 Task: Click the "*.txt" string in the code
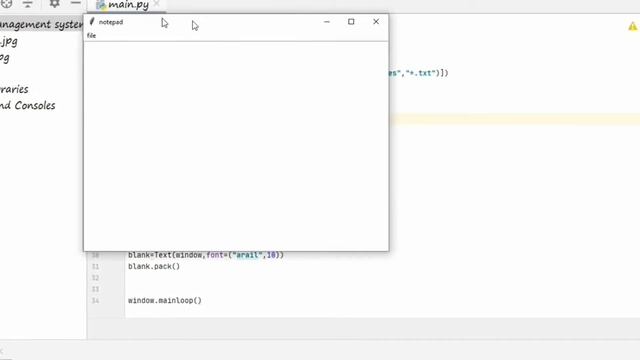coord(422,73)
